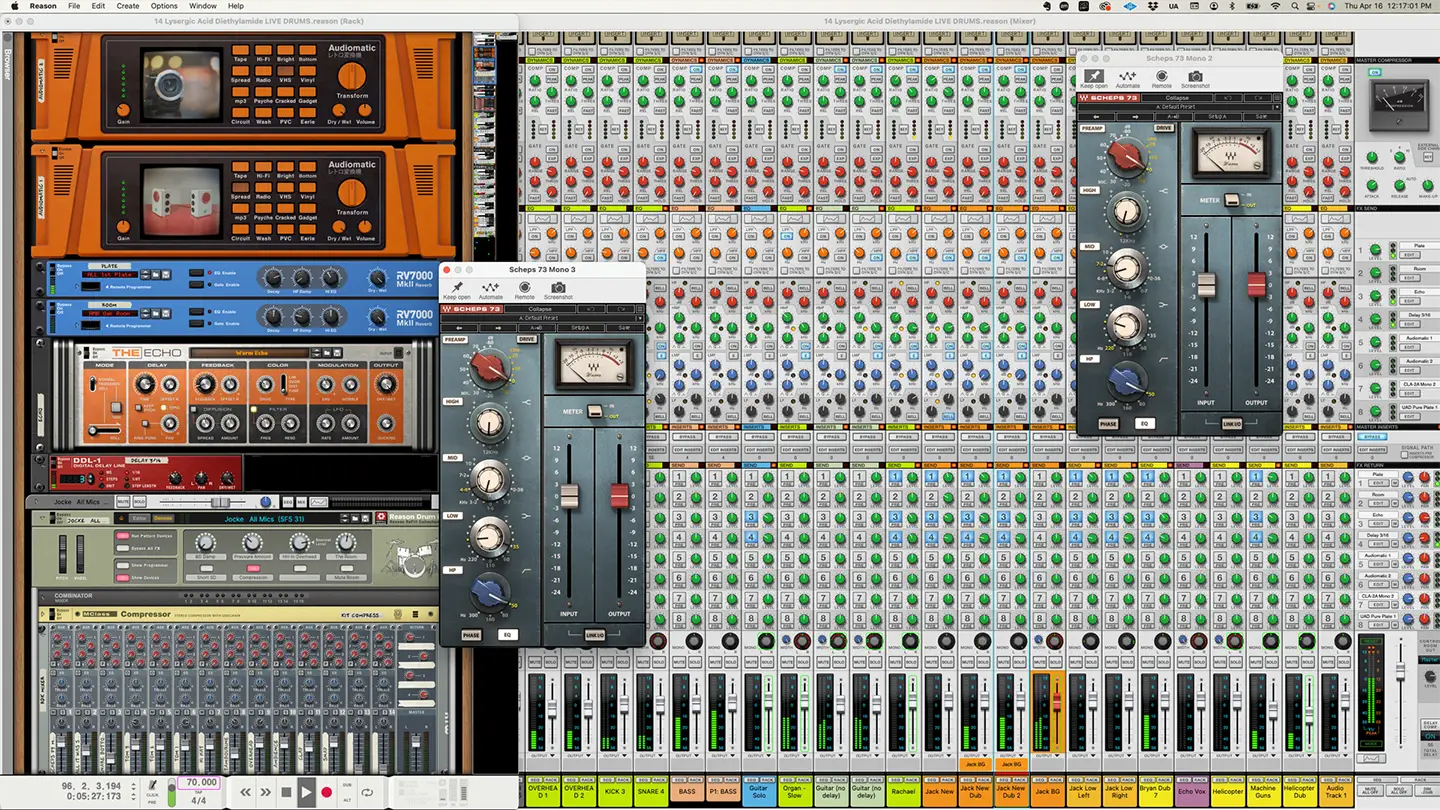The image size is (1440, 810).
Task: Click the red record button
Action: pos(326,792)
